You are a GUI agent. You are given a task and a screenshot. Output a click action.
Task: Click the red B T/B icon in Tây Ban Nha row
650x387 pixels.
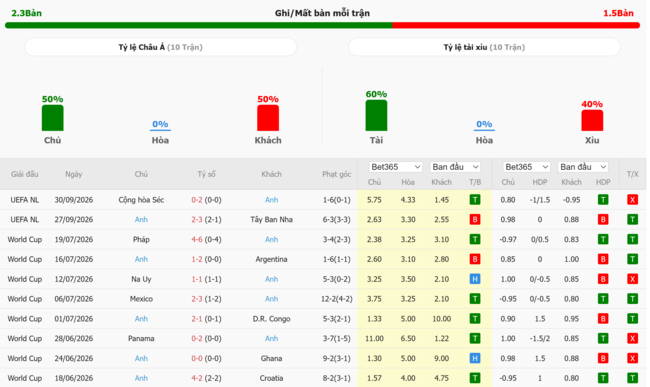(x=475, y=220)
